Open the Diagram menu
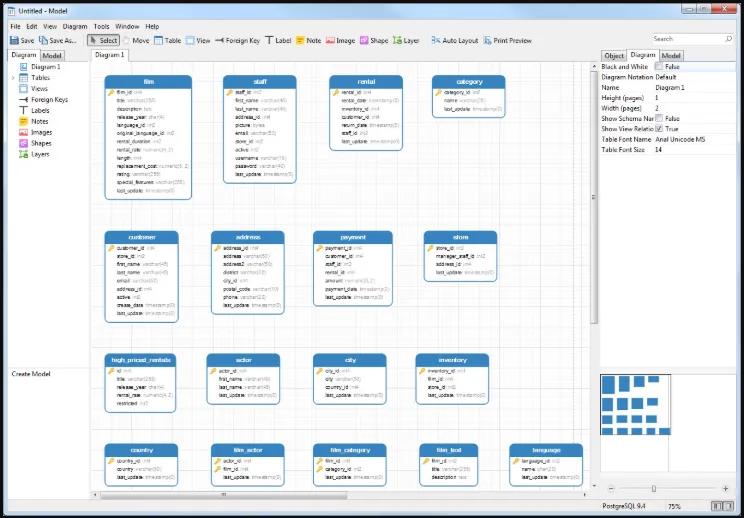Viewport: 744px width, 518px height. pos(75,27)
